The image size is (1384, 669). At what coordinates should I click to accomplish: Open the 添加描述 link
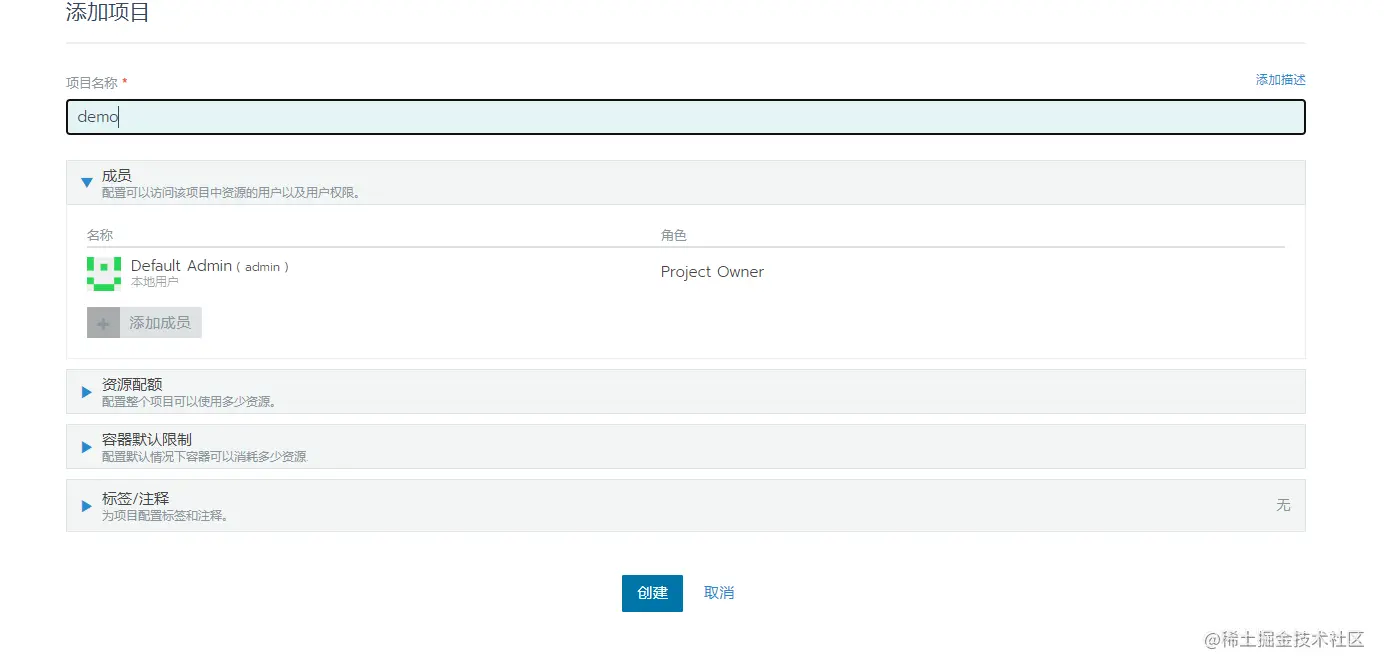pos(1281,80)
